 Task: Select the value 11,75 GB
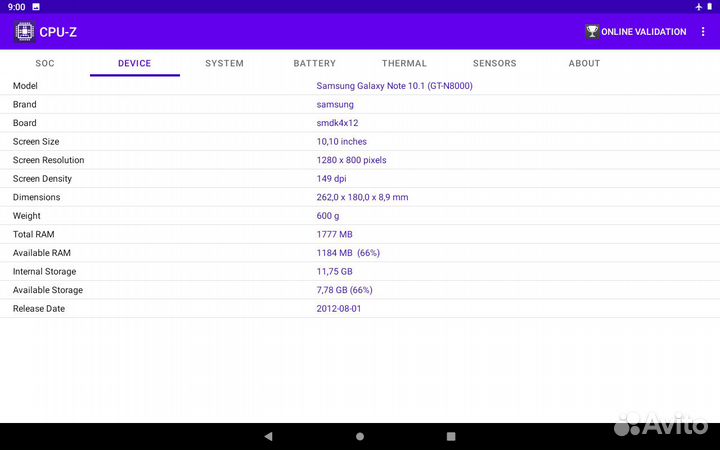335,272
